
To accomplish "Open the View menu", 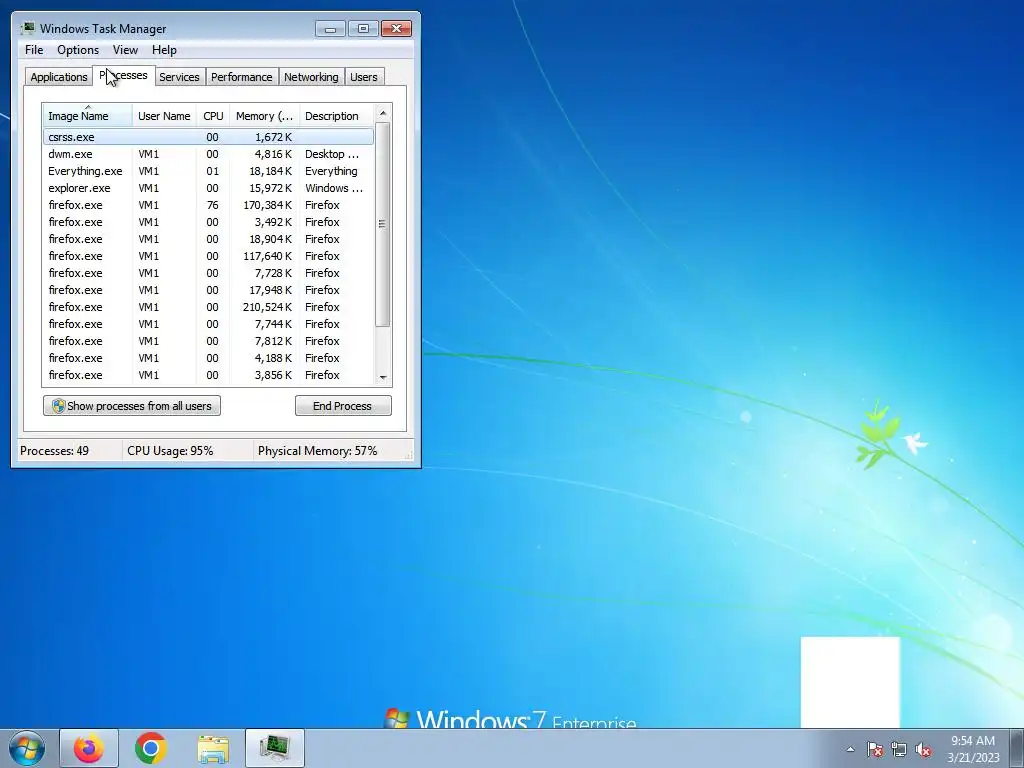I will [x=125, y=50].
